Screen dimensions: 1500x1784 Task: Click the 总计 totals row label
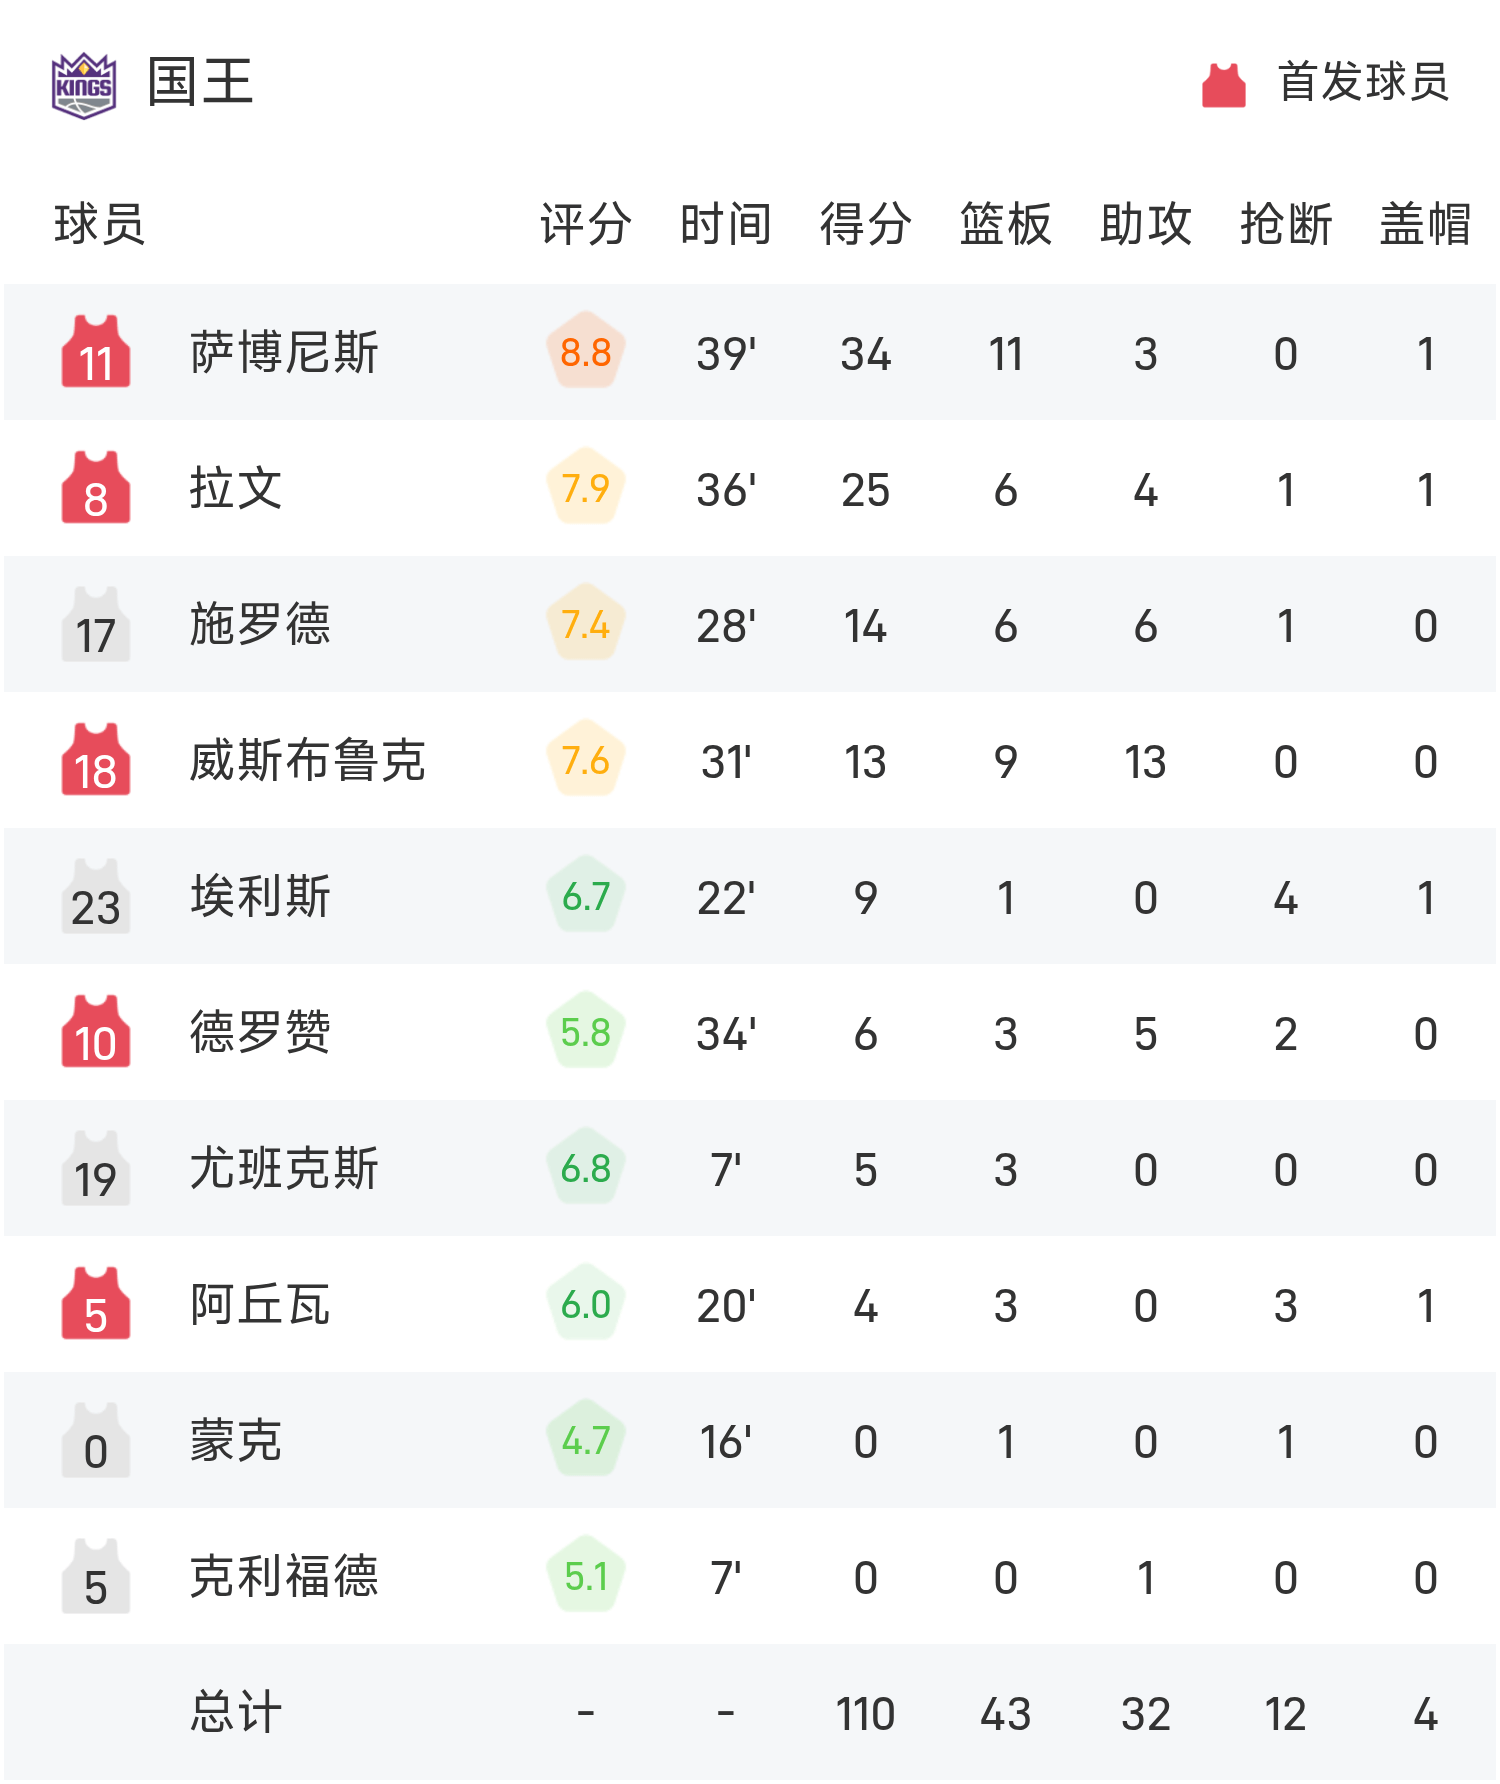tap(236, 1712)
